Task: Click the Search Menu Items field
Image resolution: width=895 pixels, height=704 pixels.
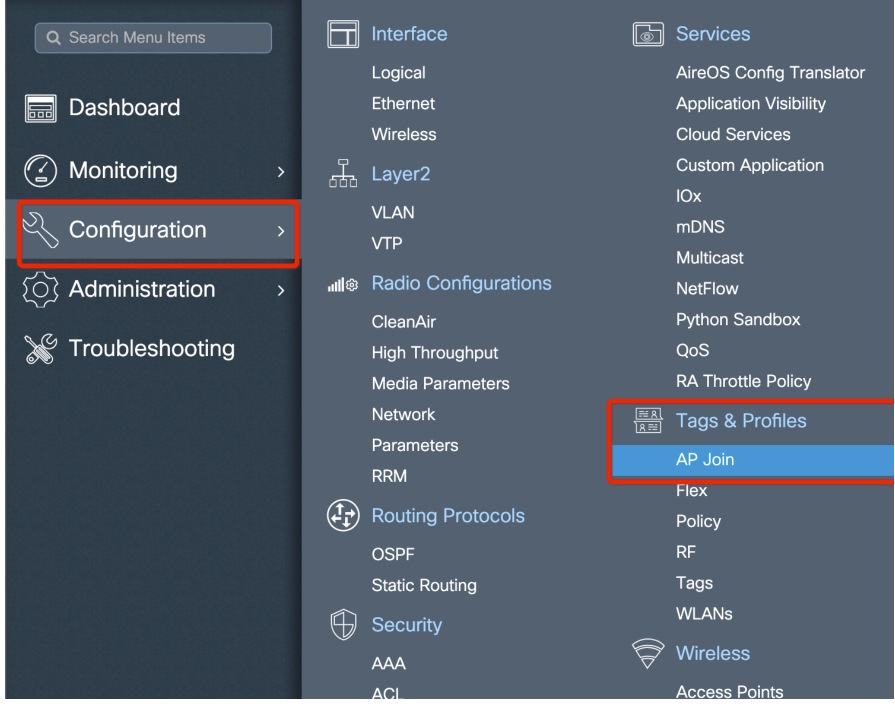Action: tap(153, 38)
